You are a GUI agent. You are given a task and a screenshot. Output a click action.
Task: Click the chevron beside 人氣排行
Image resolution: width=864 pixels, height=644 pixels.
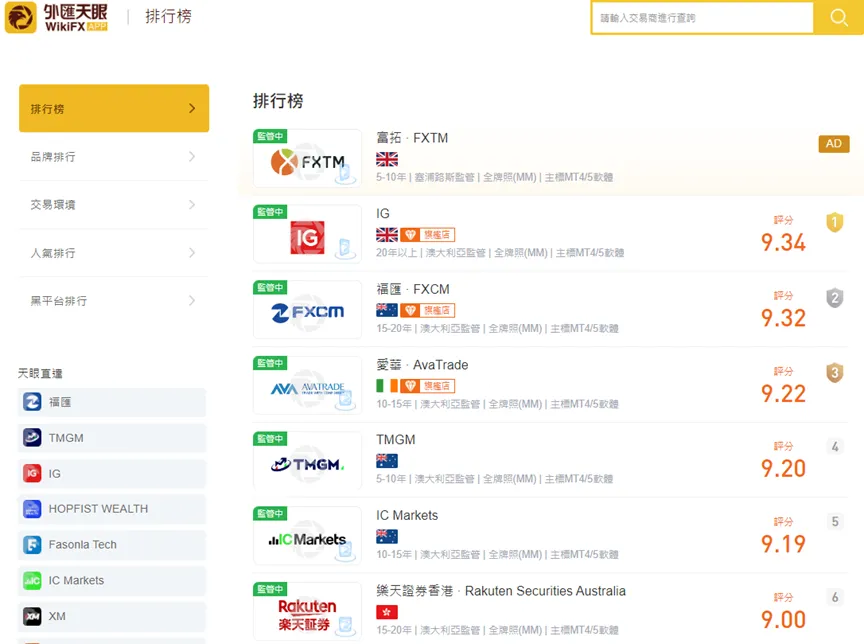tap(192, 253)
